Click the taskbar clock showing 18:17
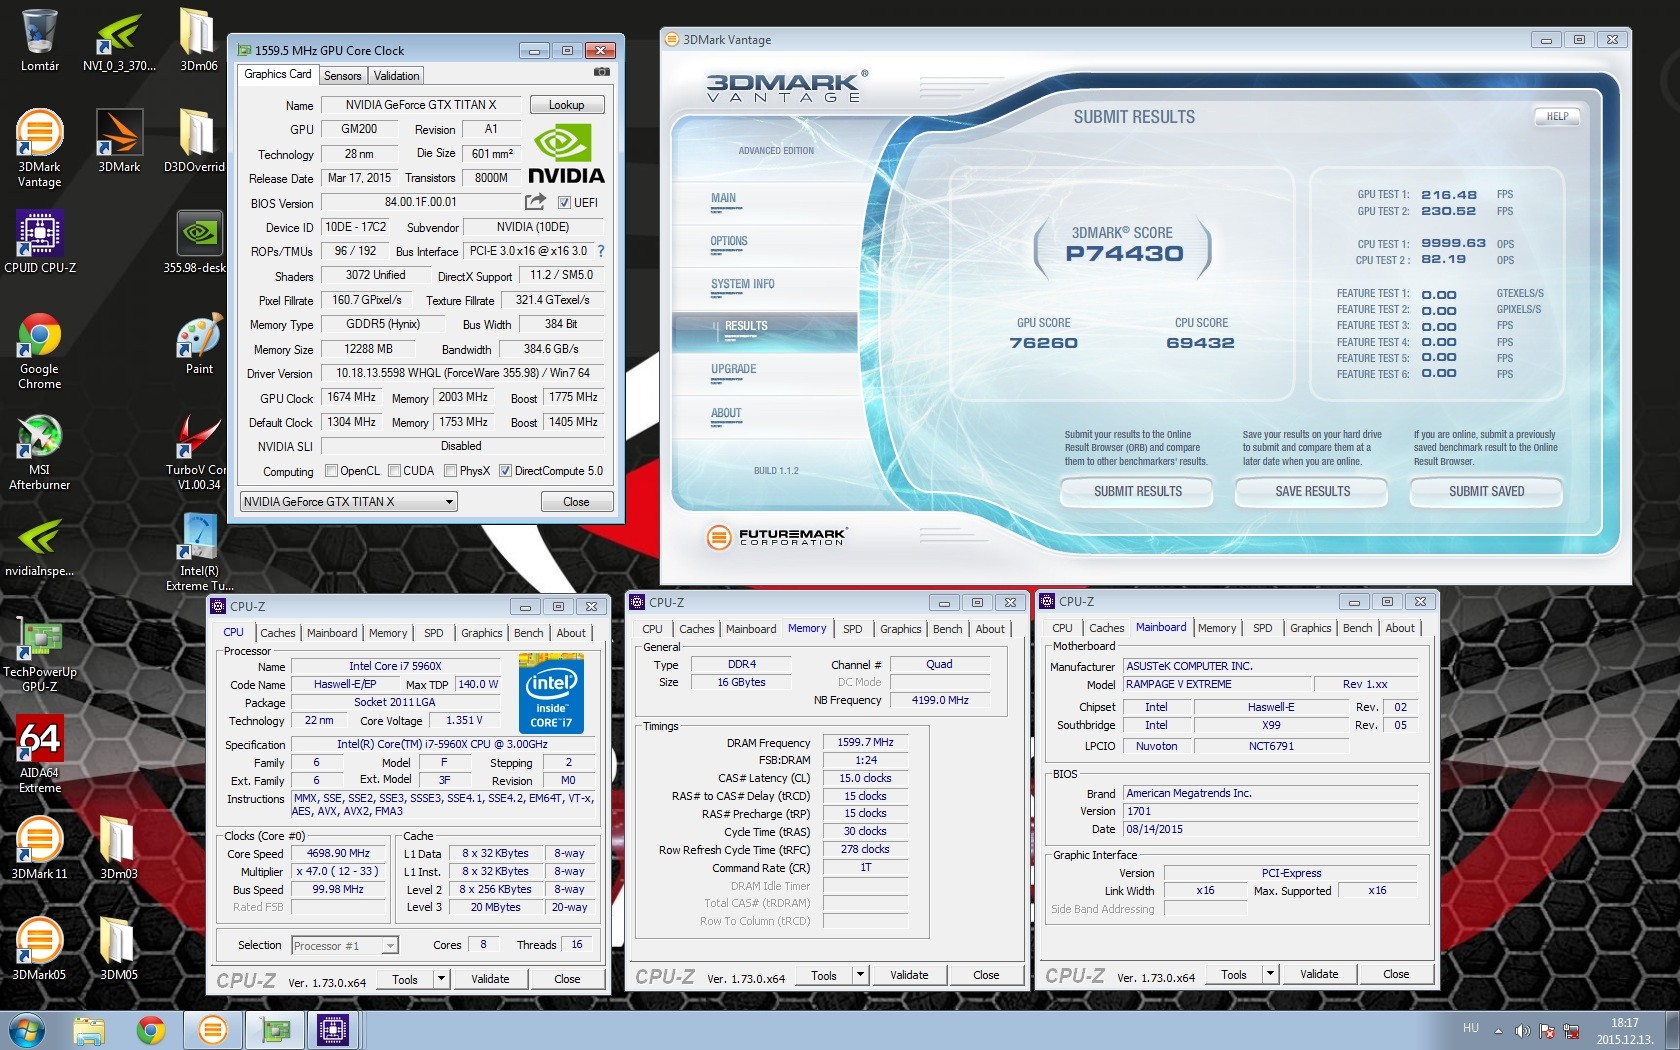The height and width of the screenshot is (1050, 1680). (1625, 1031)
